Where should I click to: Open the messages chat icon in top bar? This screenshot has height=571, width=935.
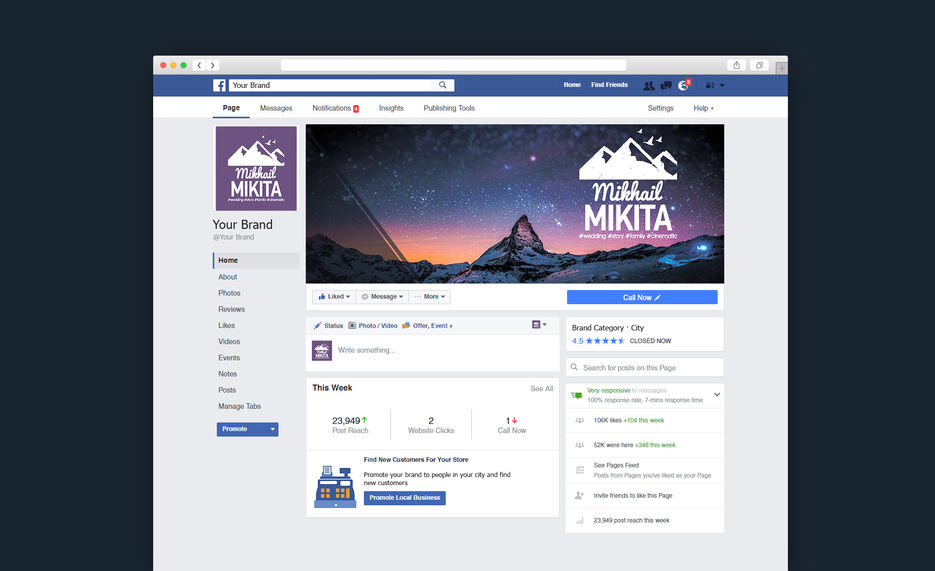pyautogui.click(x=666, y=85)
